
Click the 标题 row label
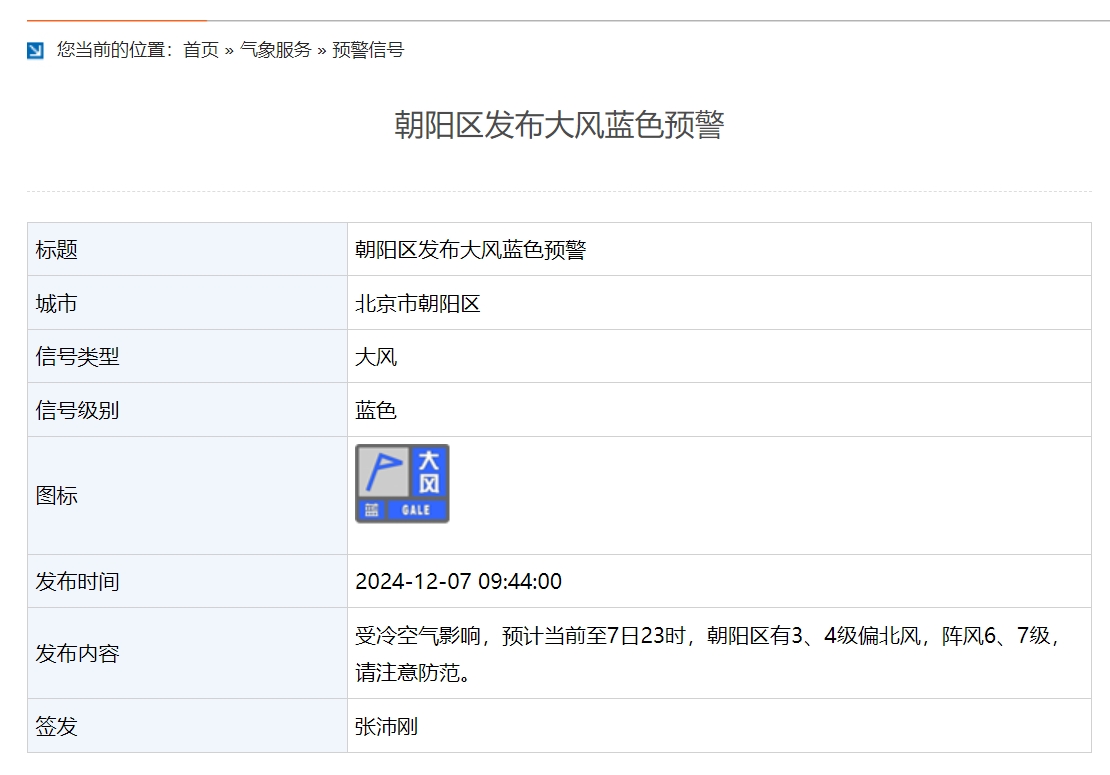pyautogui.click(x=57, y=250)
